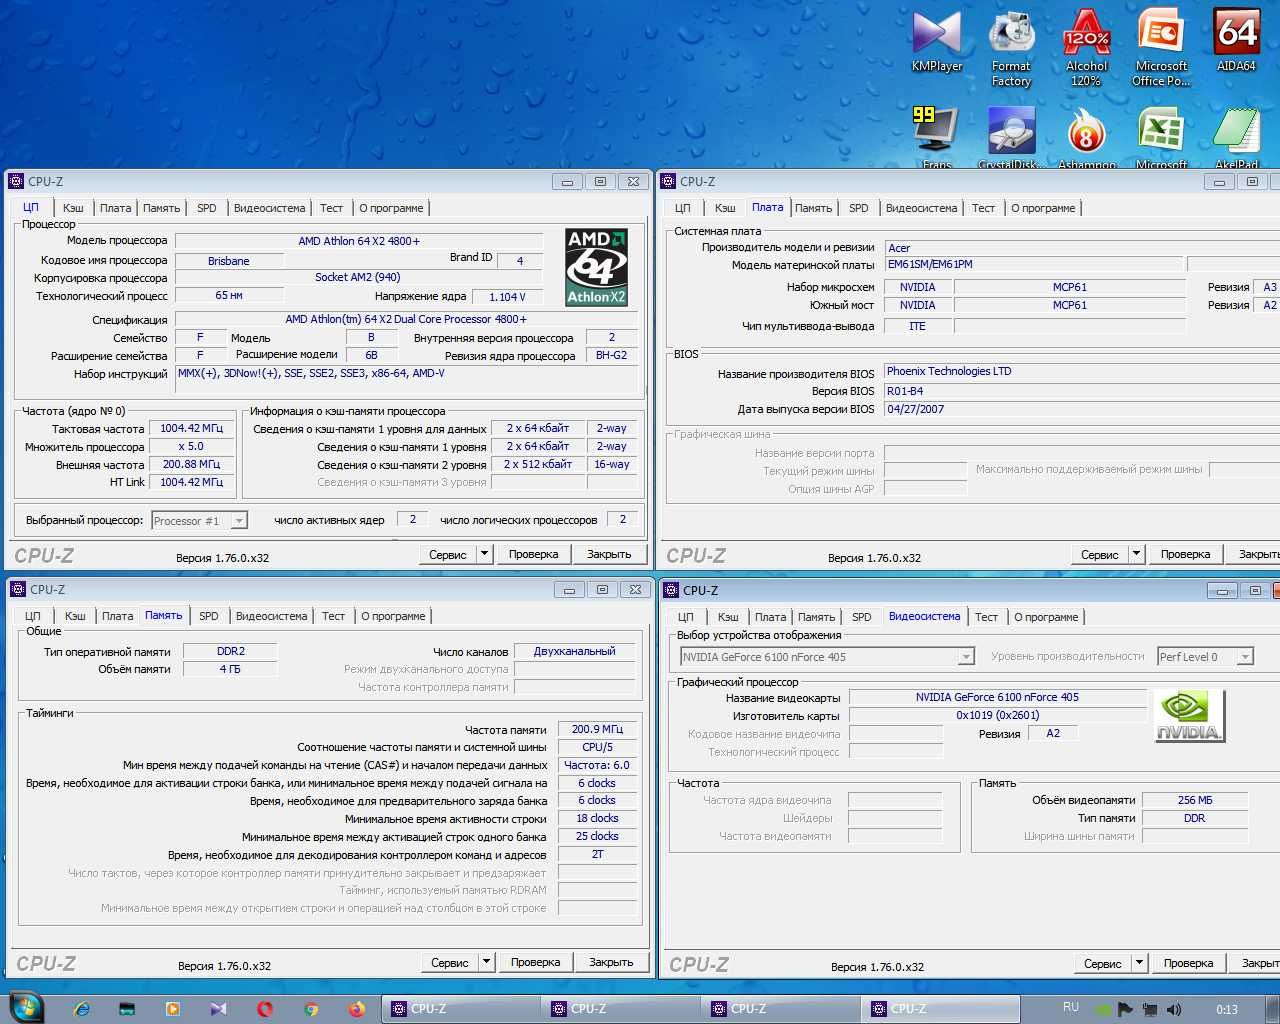1280x1024 pixels.
Task: Click the code name value Brisbane
Action: click(229, 261)
